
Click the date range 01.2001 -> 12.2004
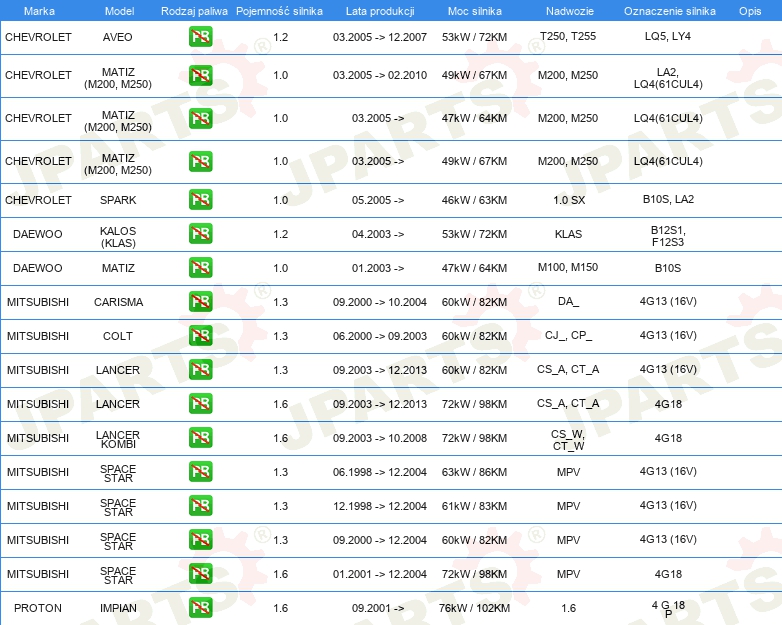[380, 574]
